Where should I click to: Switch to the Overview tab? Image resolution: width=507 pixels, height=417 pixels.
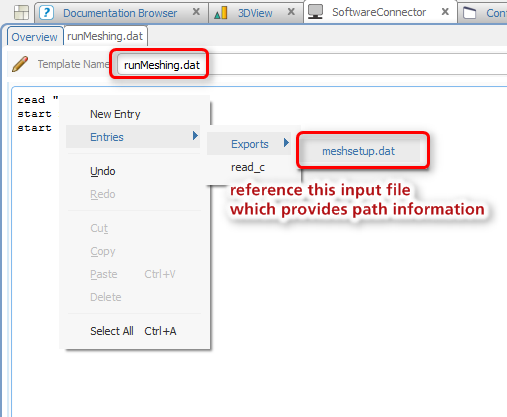click(x=35, y=37)
